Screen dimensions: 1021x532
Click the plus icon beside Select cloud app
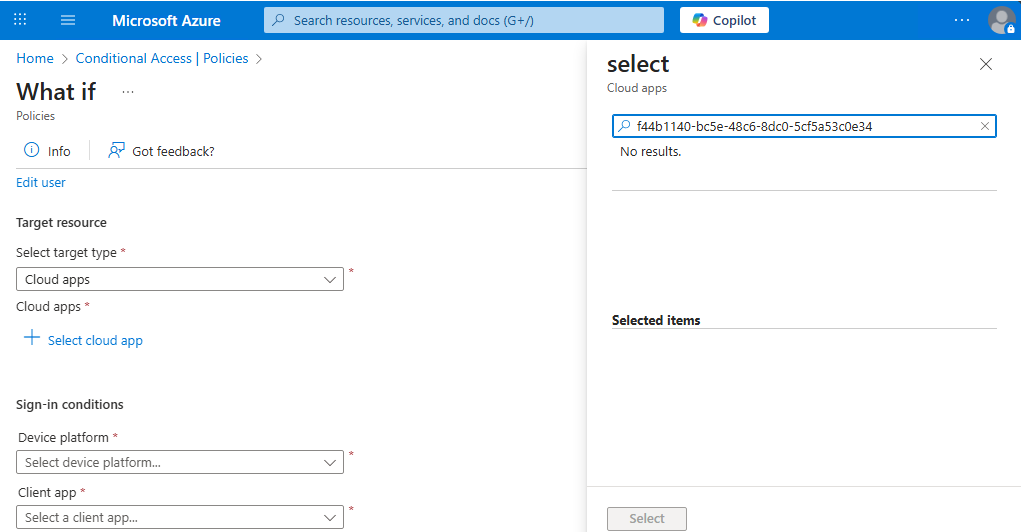tap(32, 337)
